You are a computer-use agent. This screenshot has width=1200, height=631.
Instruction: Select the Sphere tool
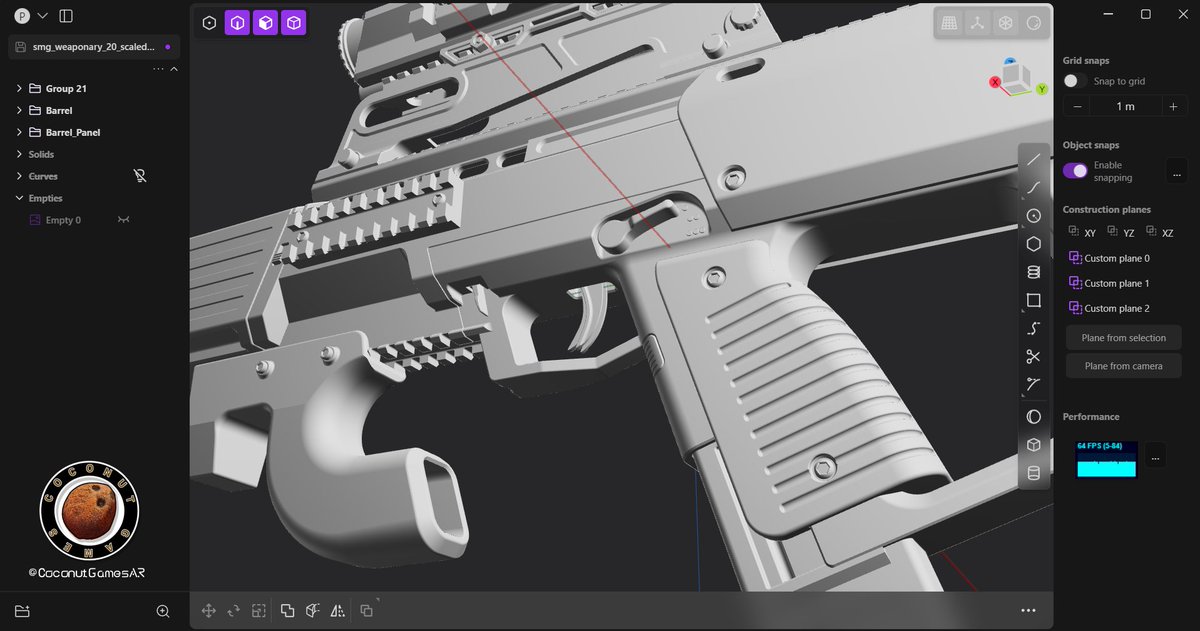[1034, 417]
